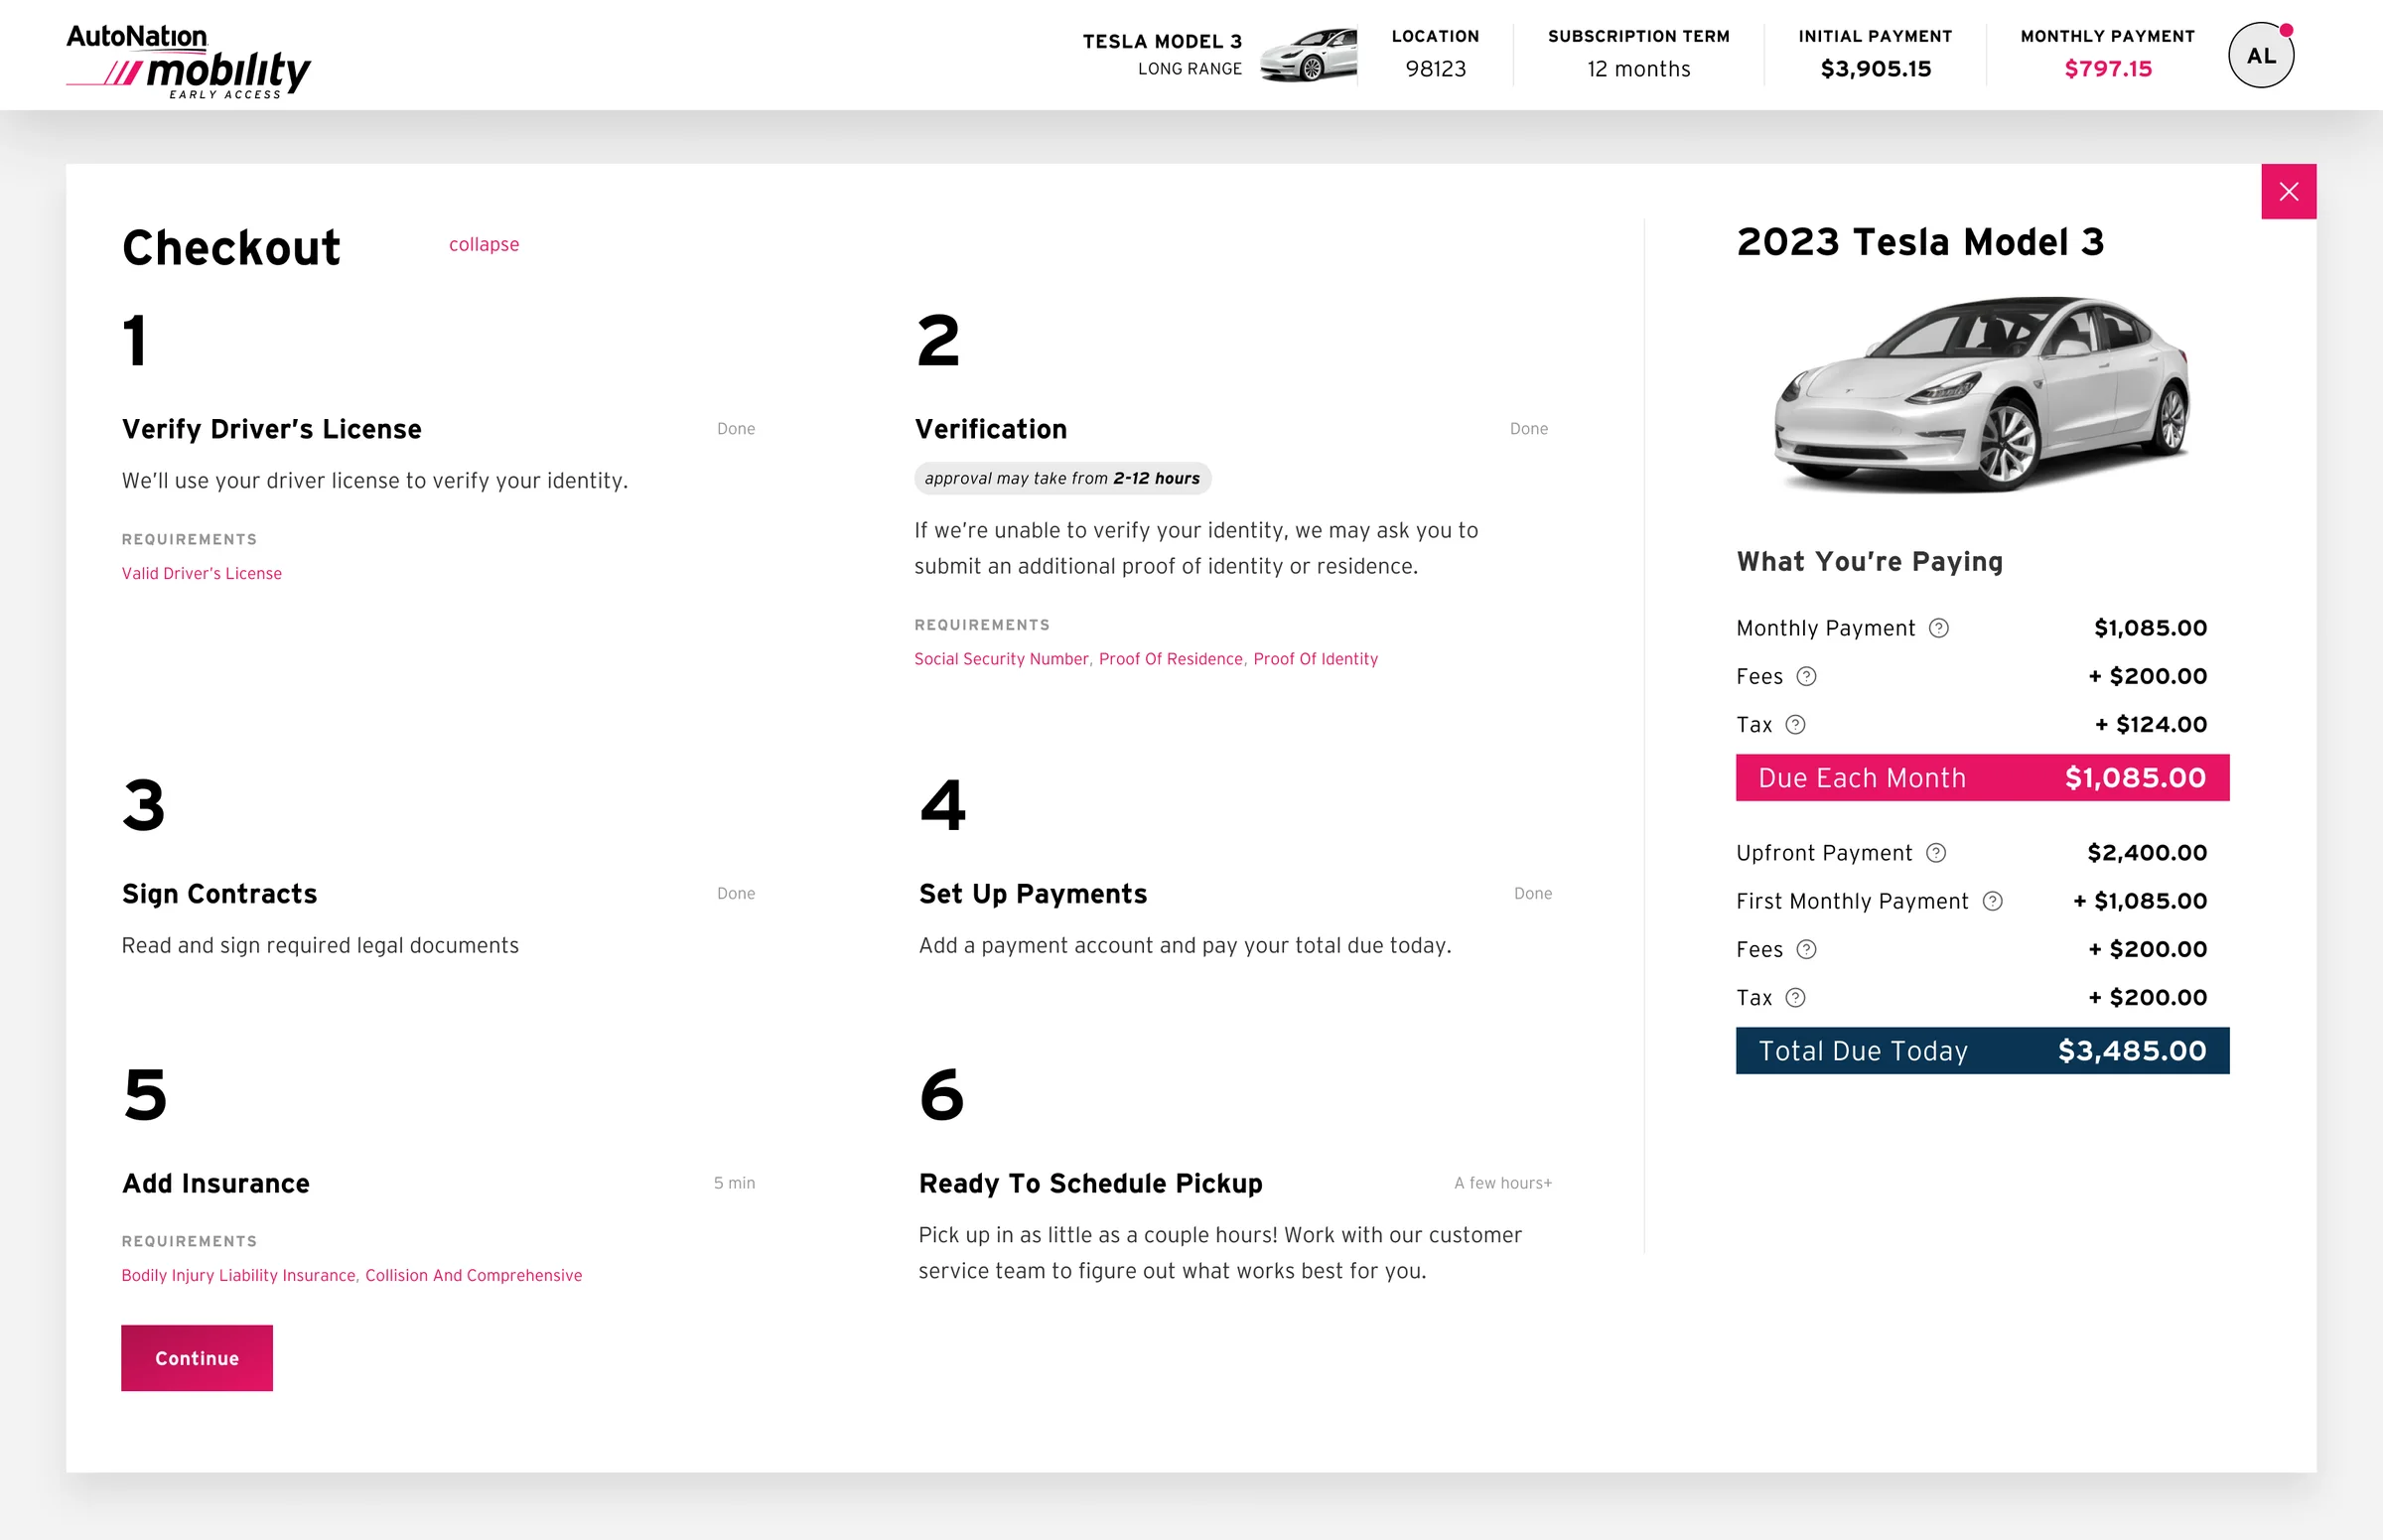Click the large 2023 Tesla Model 3 image

pyautogui.click(x=1981, y=395)
